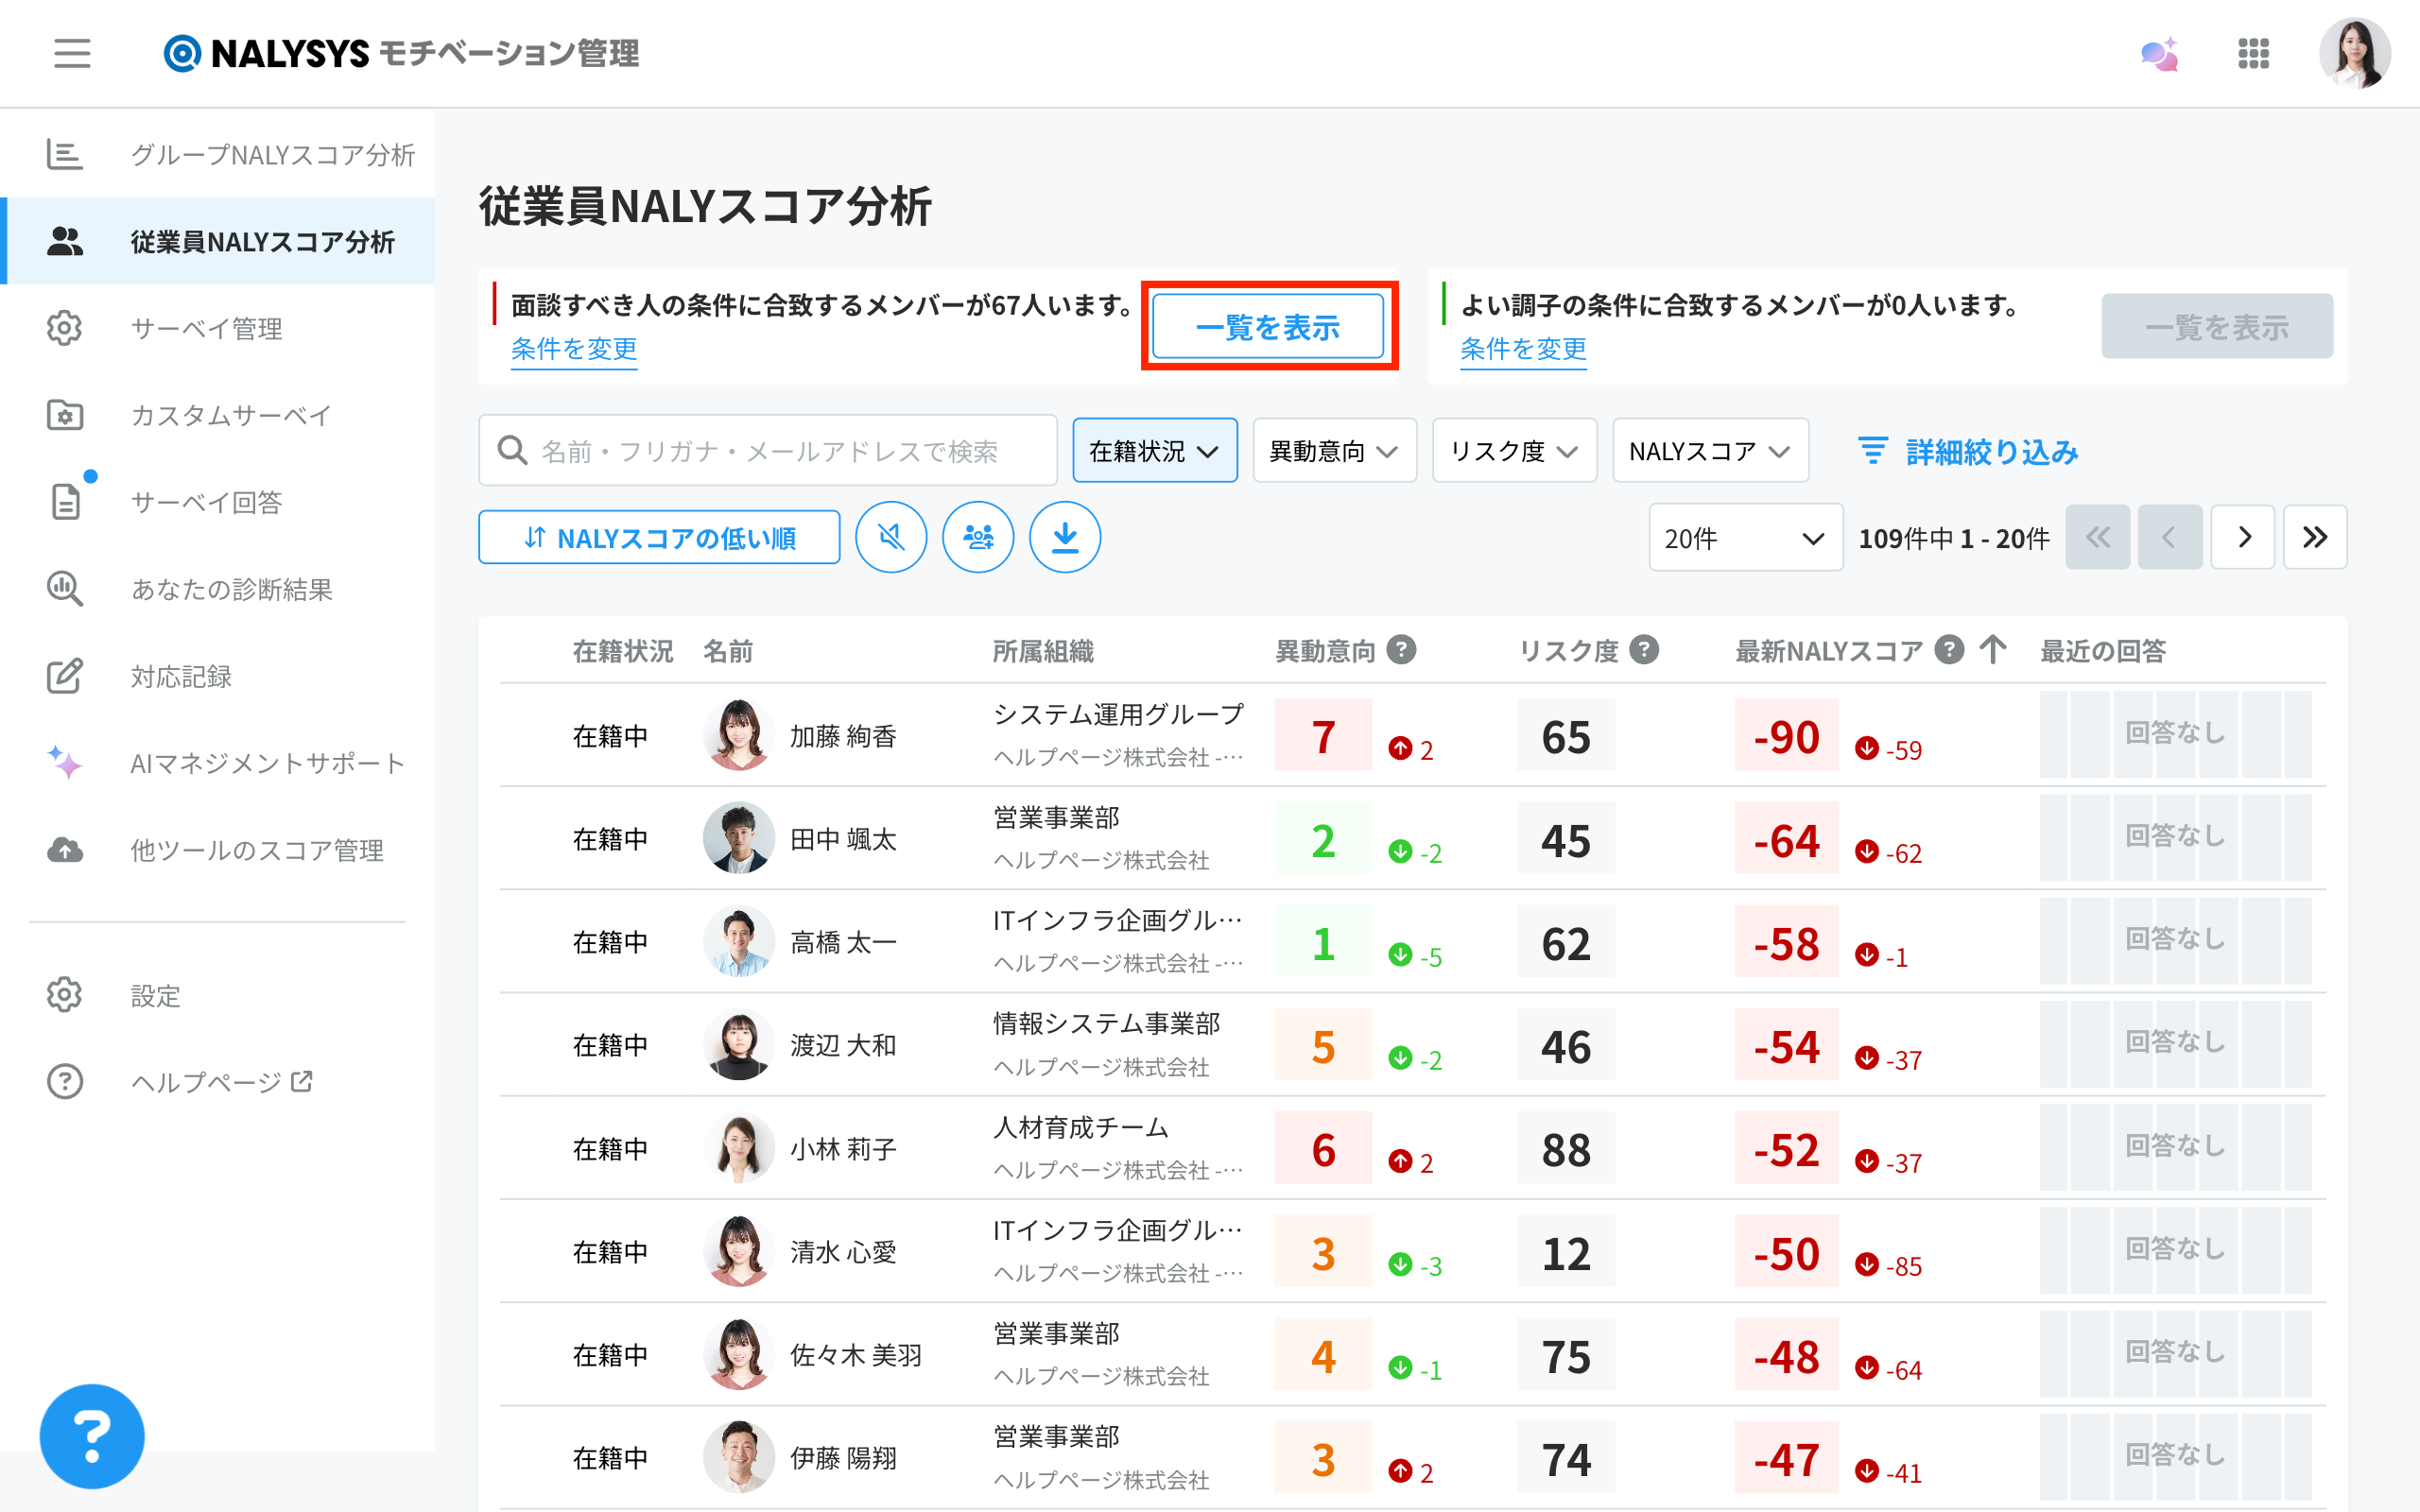Click the group members icon button

click(x=977, y=538)
